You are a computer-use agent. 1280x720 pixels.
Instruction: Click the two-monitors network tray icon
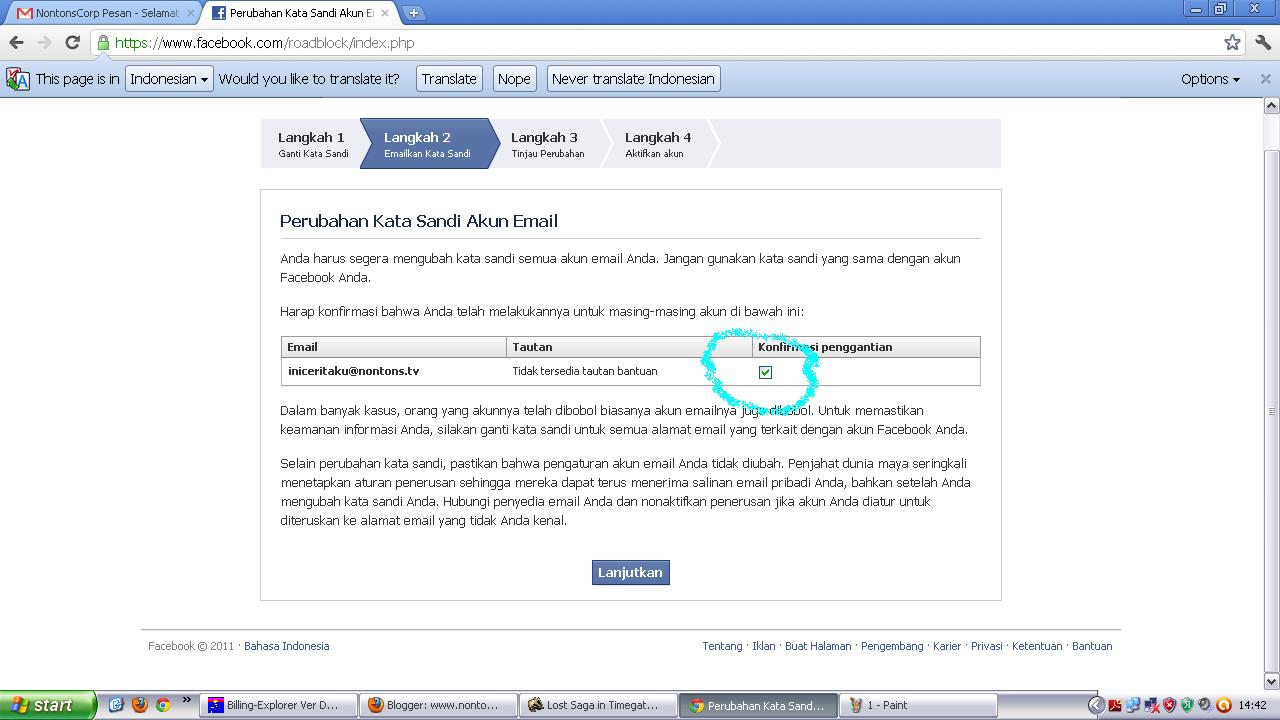[x=1133, y=705]
